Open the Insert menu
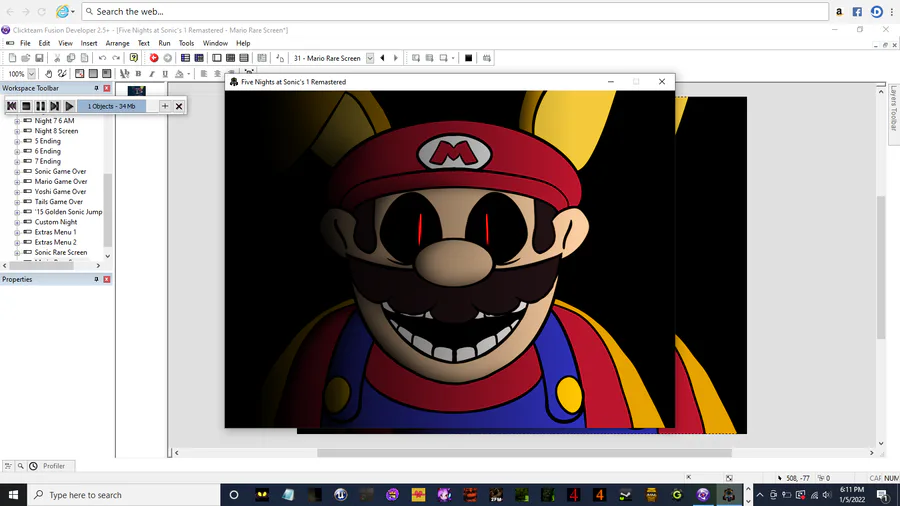900x506 pixels. (x=89, y=43)
